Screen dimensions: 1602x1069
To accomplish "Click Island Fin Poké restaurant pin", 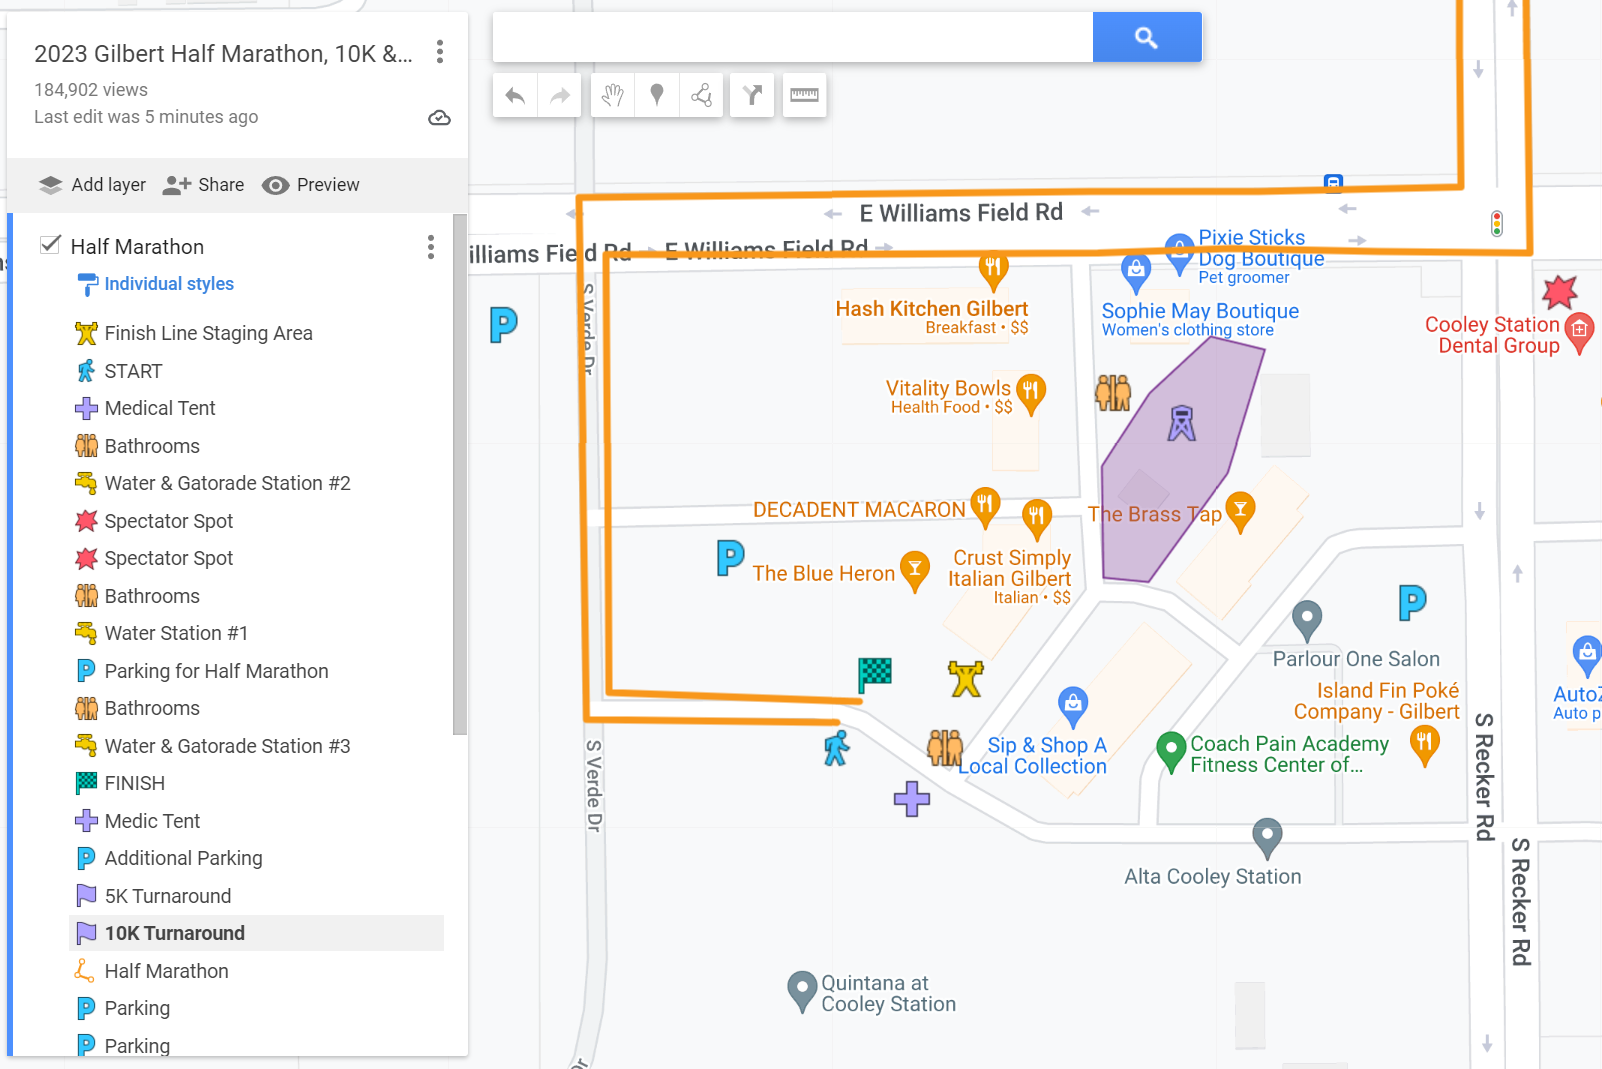I will point(1425,745).
